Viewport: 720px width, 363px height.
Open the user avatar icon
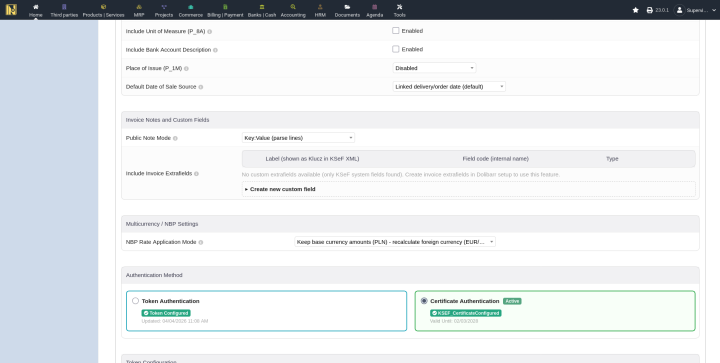(680, 10)
